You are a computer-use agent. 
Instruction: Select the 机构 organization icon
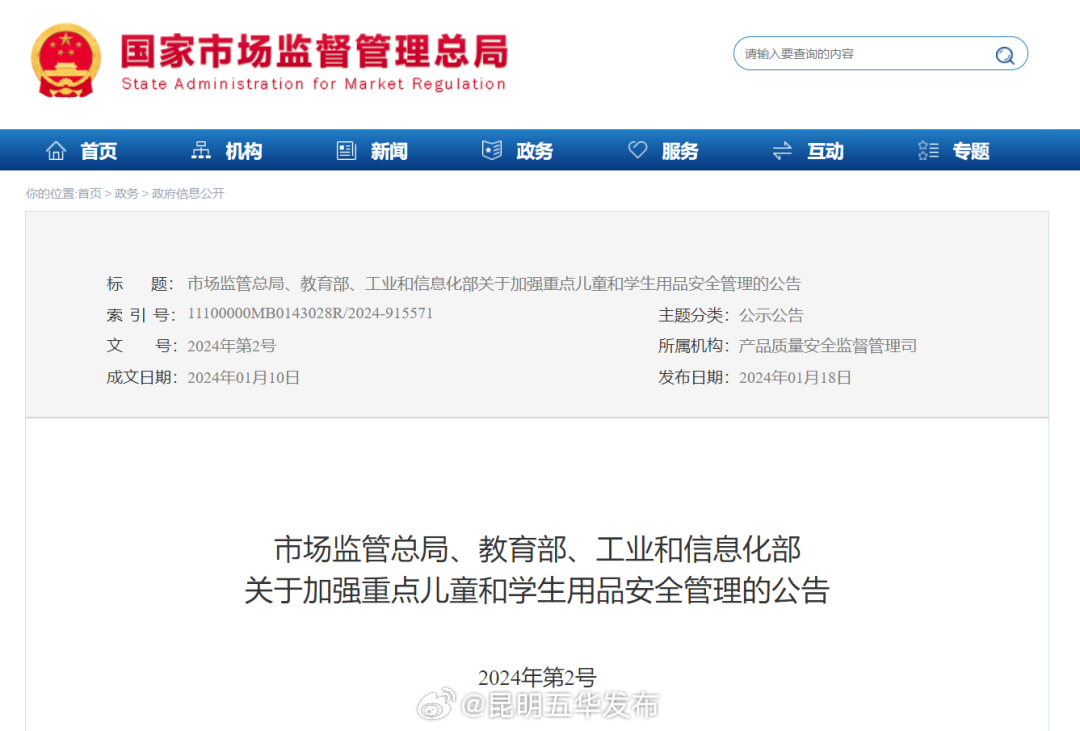coord(201,150)
